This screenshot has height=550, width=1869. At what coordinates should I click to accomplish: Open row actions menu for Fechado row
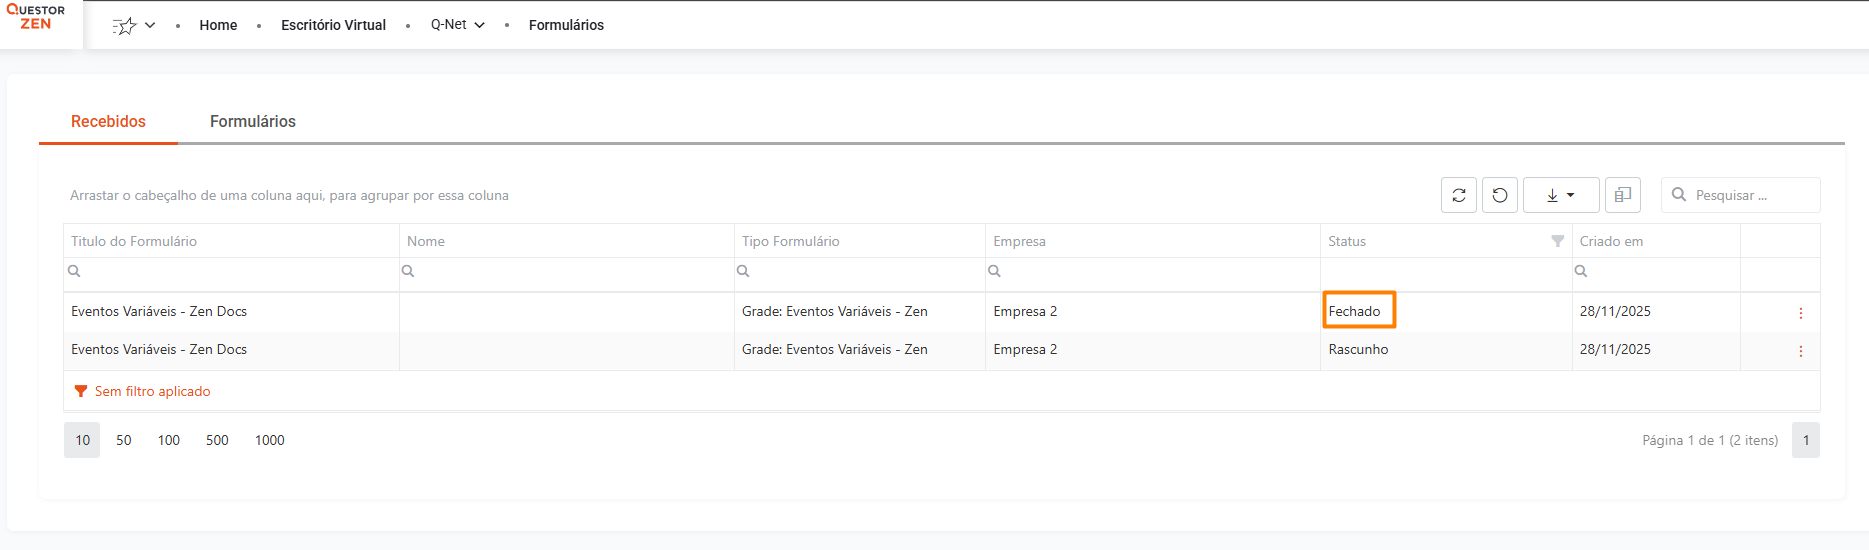[x=1800, y=313]
